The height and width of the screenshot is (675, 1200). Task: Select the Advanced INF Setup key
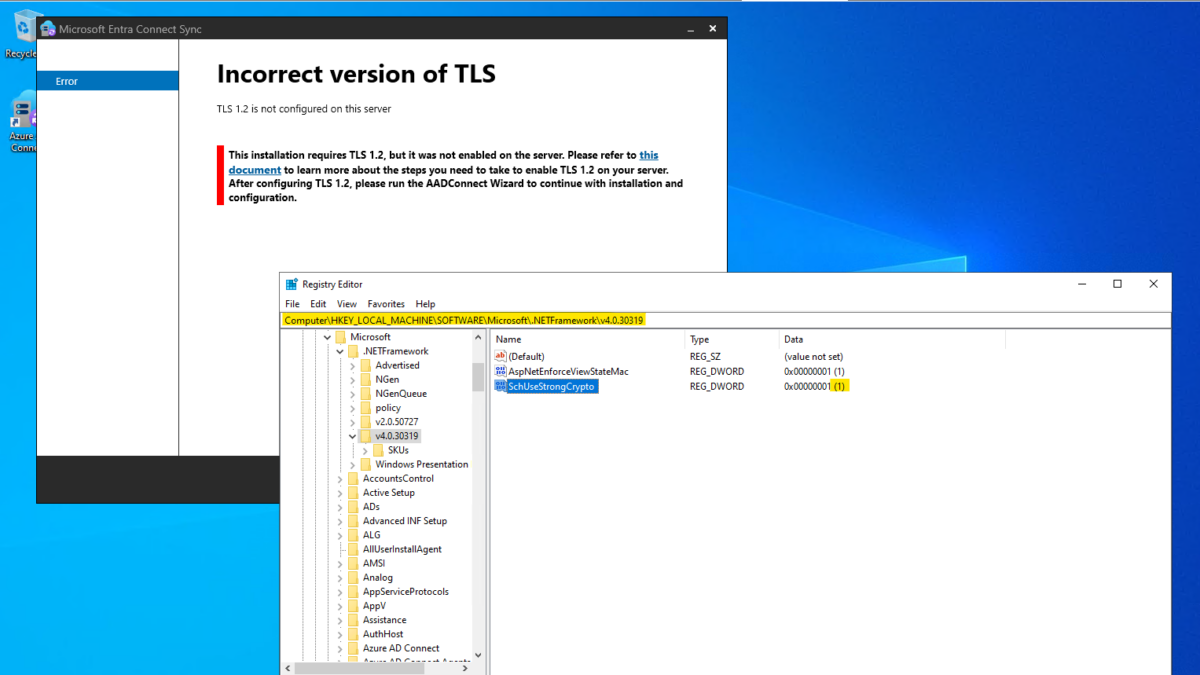tap(405, 521)
